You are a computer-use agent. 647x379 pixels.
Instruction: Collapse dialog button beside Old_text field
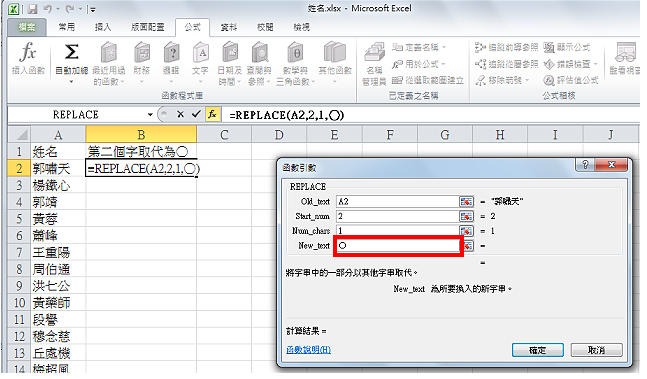466,202
